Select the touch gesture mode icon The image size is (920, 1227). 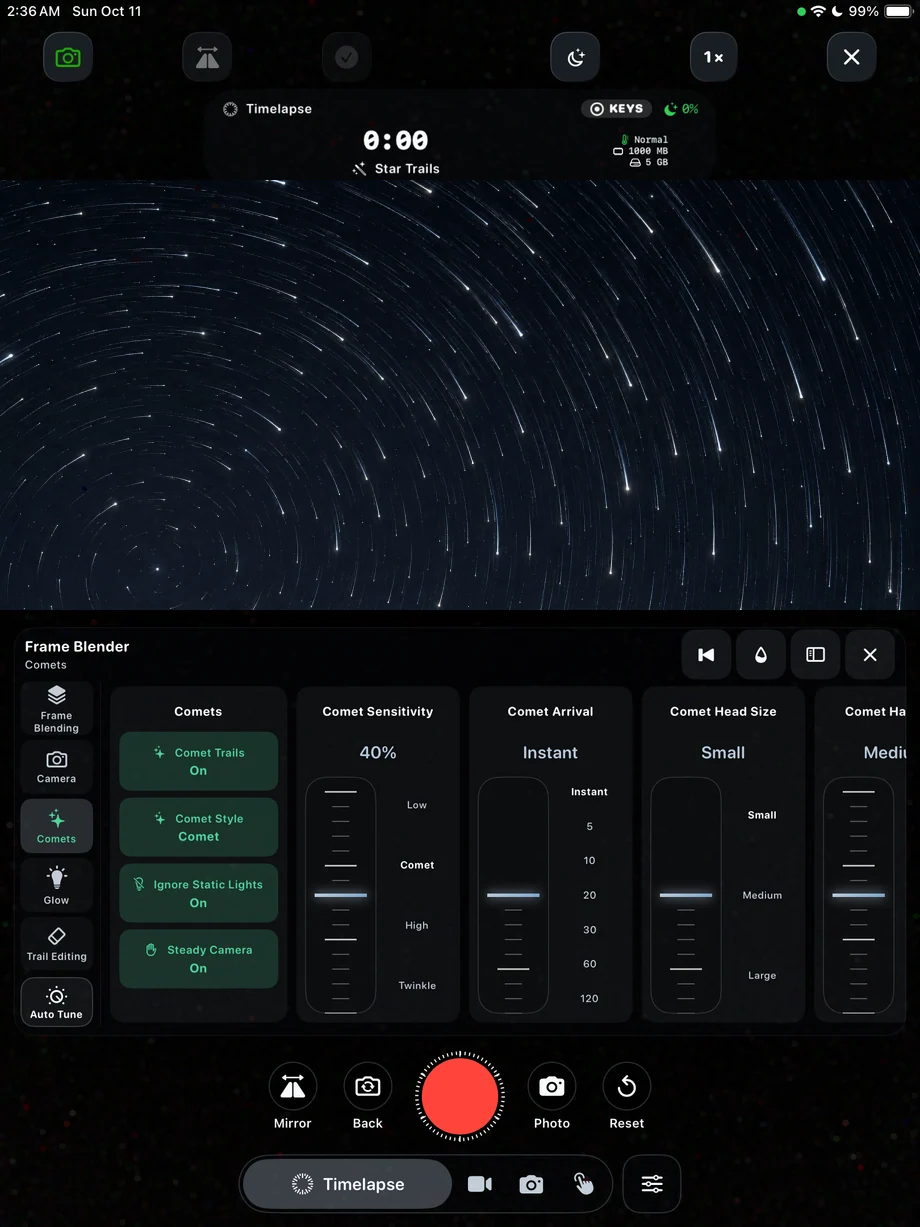click(584, 1185)
